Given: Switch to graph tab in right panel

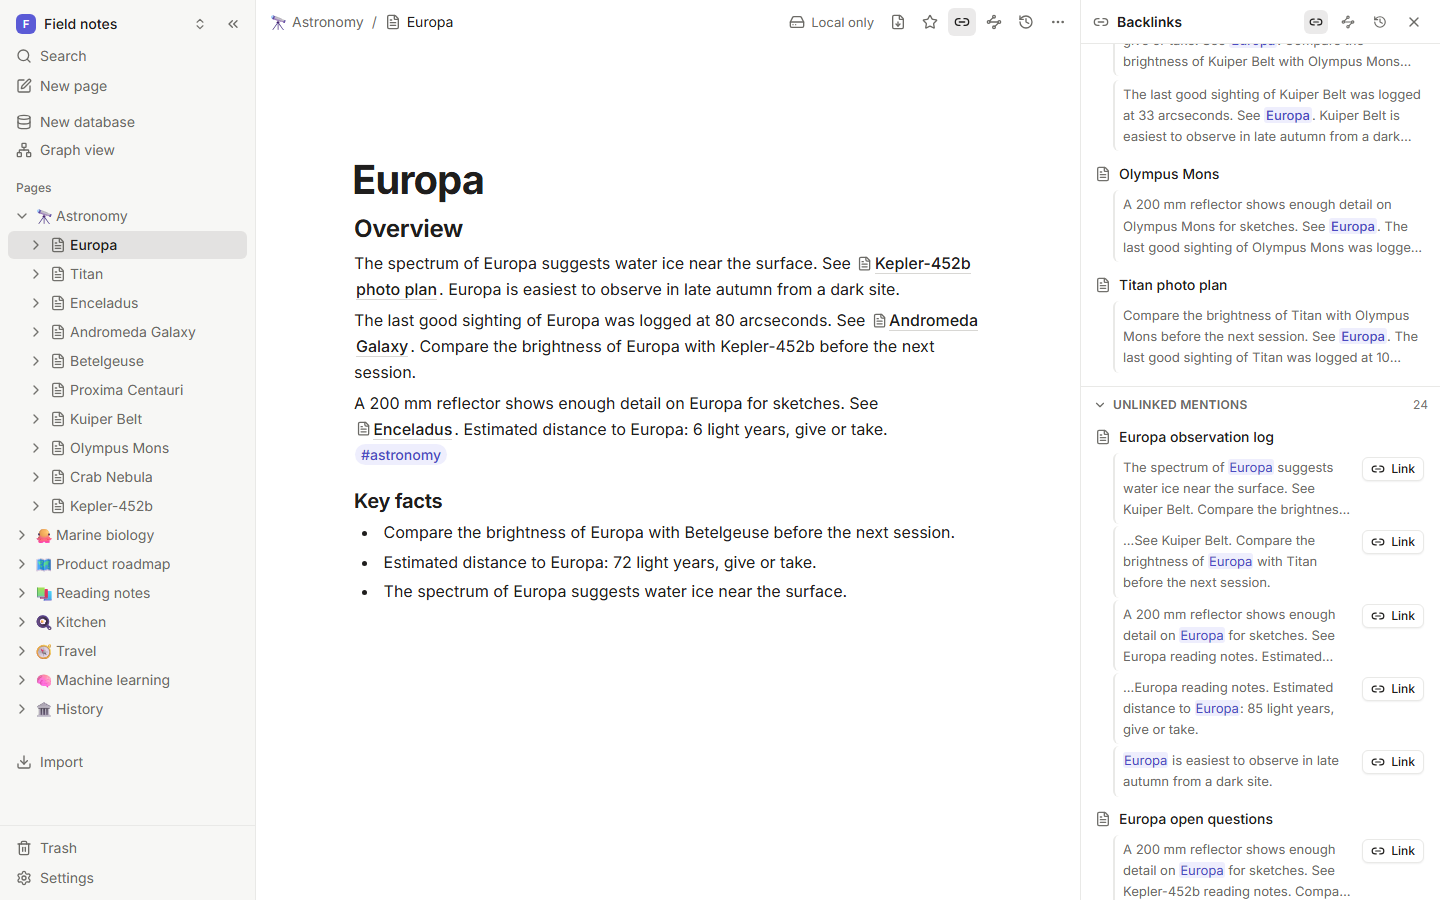Looking at the screenshot, I should (1348, 22).
